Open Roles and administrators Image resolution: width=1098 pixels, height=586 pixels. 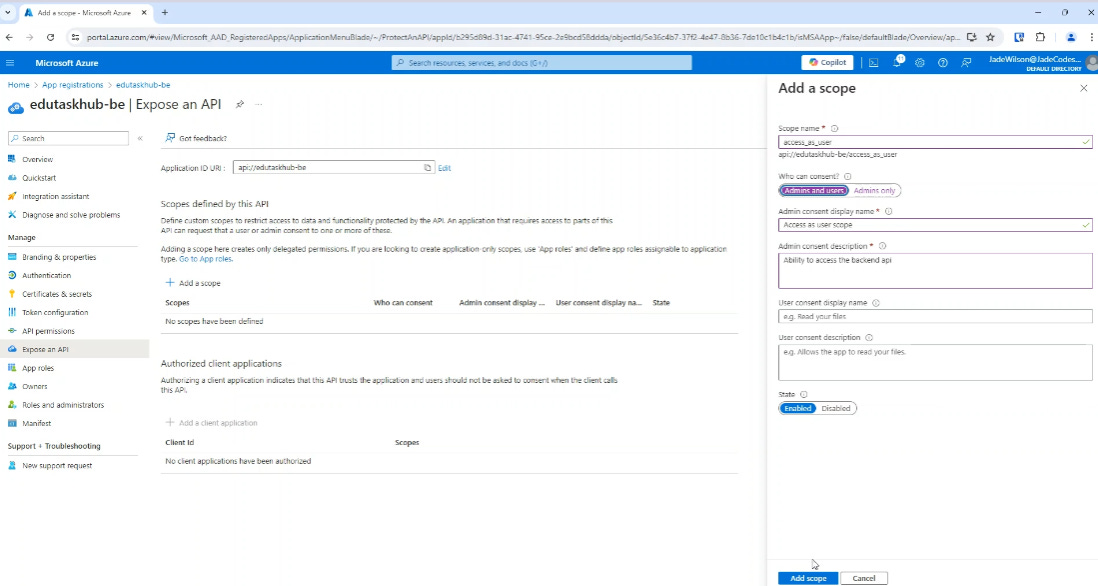(x=63, y=405)
